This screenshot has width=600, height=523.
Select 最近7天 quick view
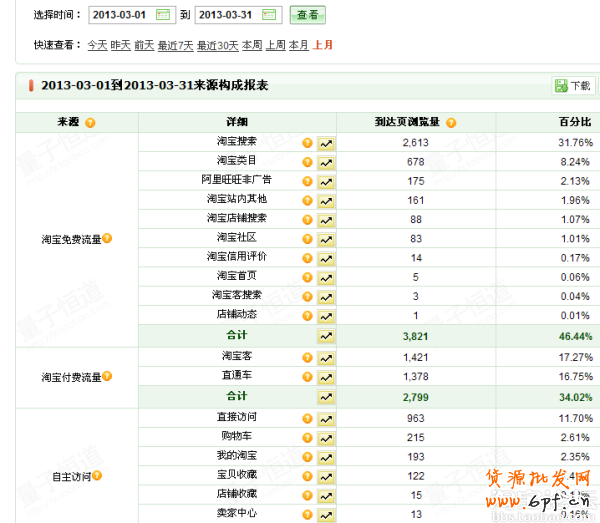[x=175, y=45]
